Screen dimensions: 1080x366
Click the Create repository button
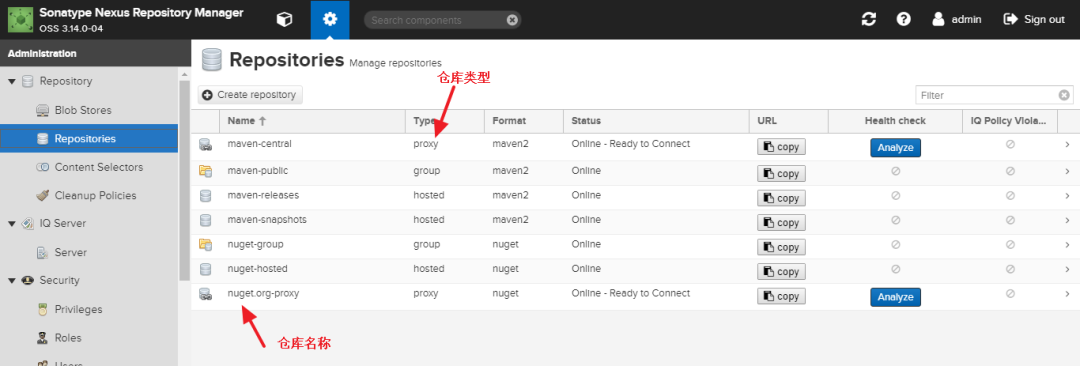tap(250, 95)
